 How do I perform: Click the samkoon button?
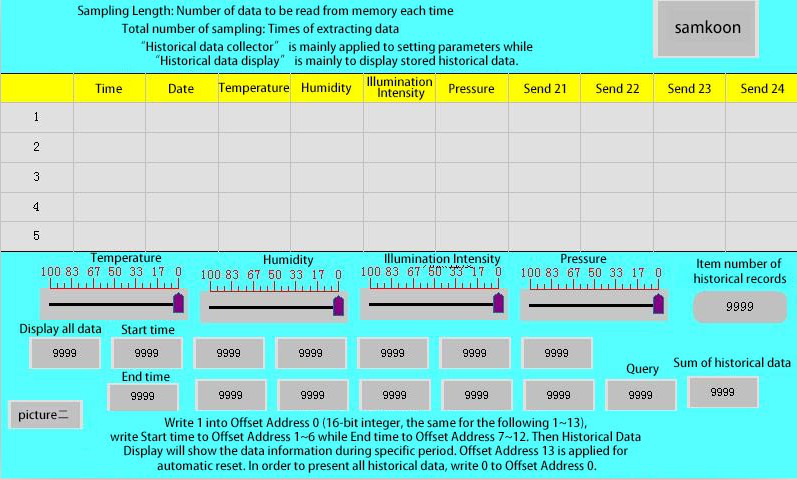tap(708, 28)
